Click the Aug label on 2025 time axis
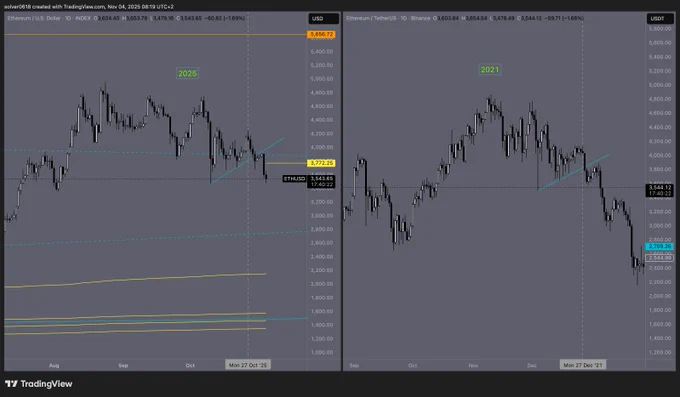 tap(54, 365)
